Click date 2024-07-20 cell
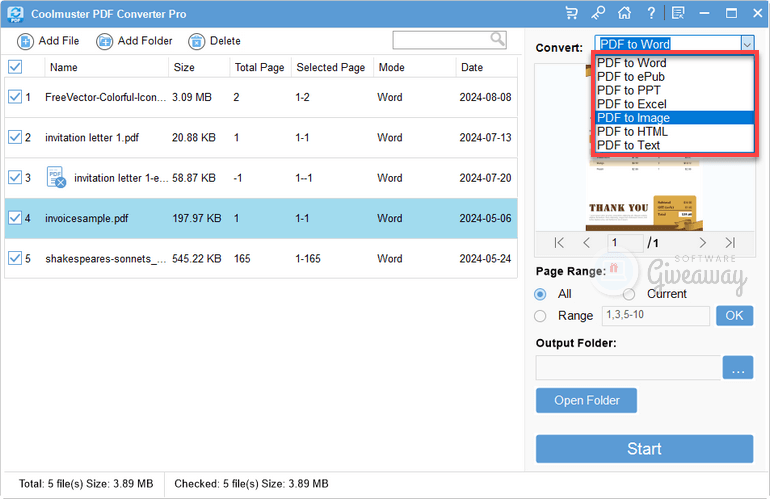Screen dimensions: 770x499 (485, 178)
